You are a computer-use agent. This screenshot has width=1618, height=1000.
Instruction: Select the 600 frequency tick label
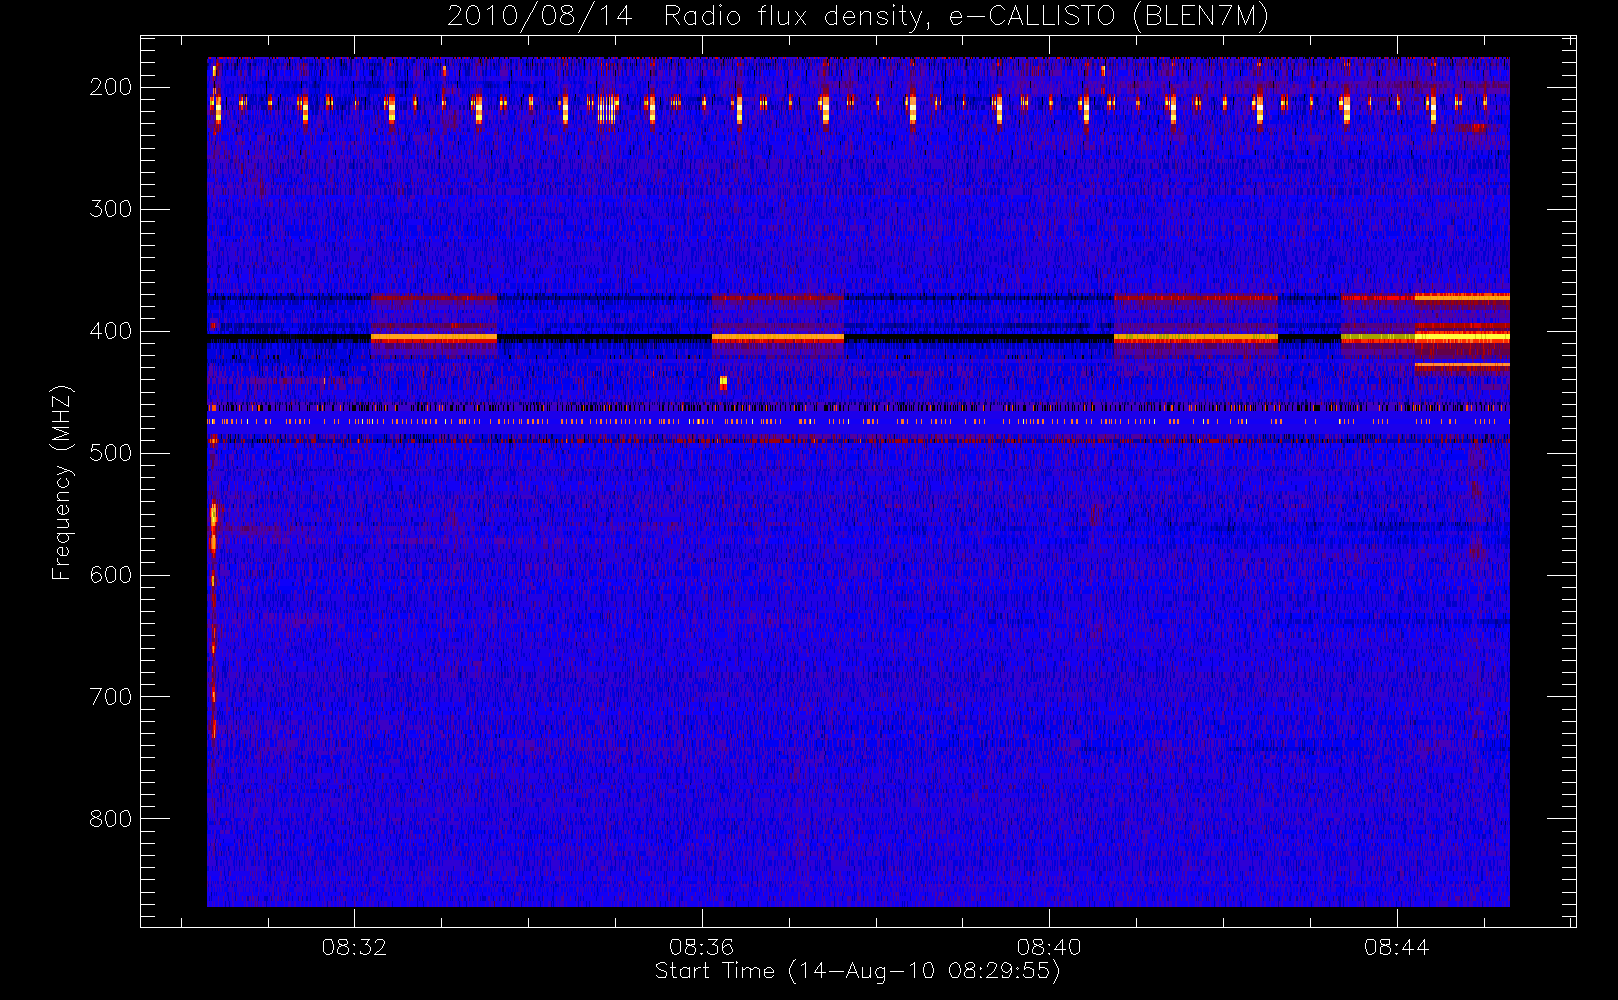click(x=111, y=575)
